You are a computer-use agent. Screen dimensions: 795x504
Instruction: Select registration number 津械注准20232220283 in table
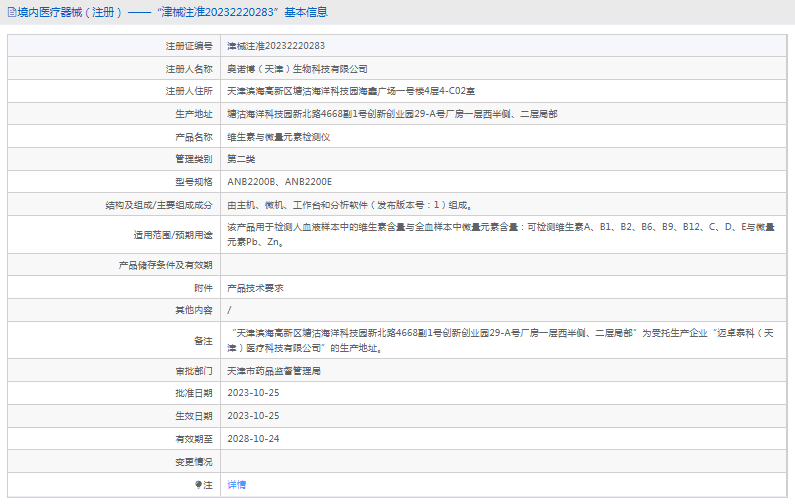click(x=276, y=46)
